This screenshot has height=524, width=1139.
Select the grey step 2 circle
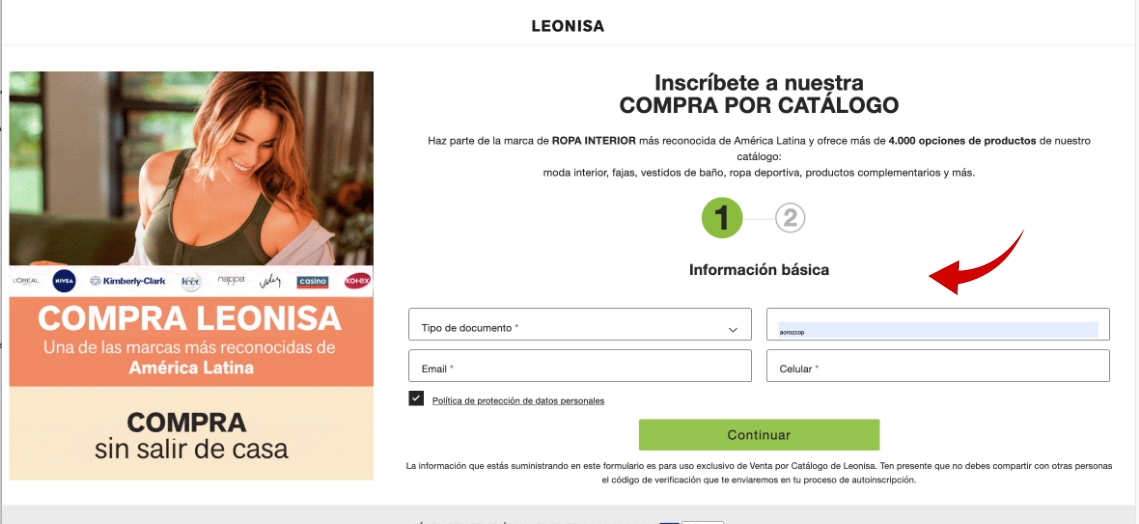tap(790, 218)
